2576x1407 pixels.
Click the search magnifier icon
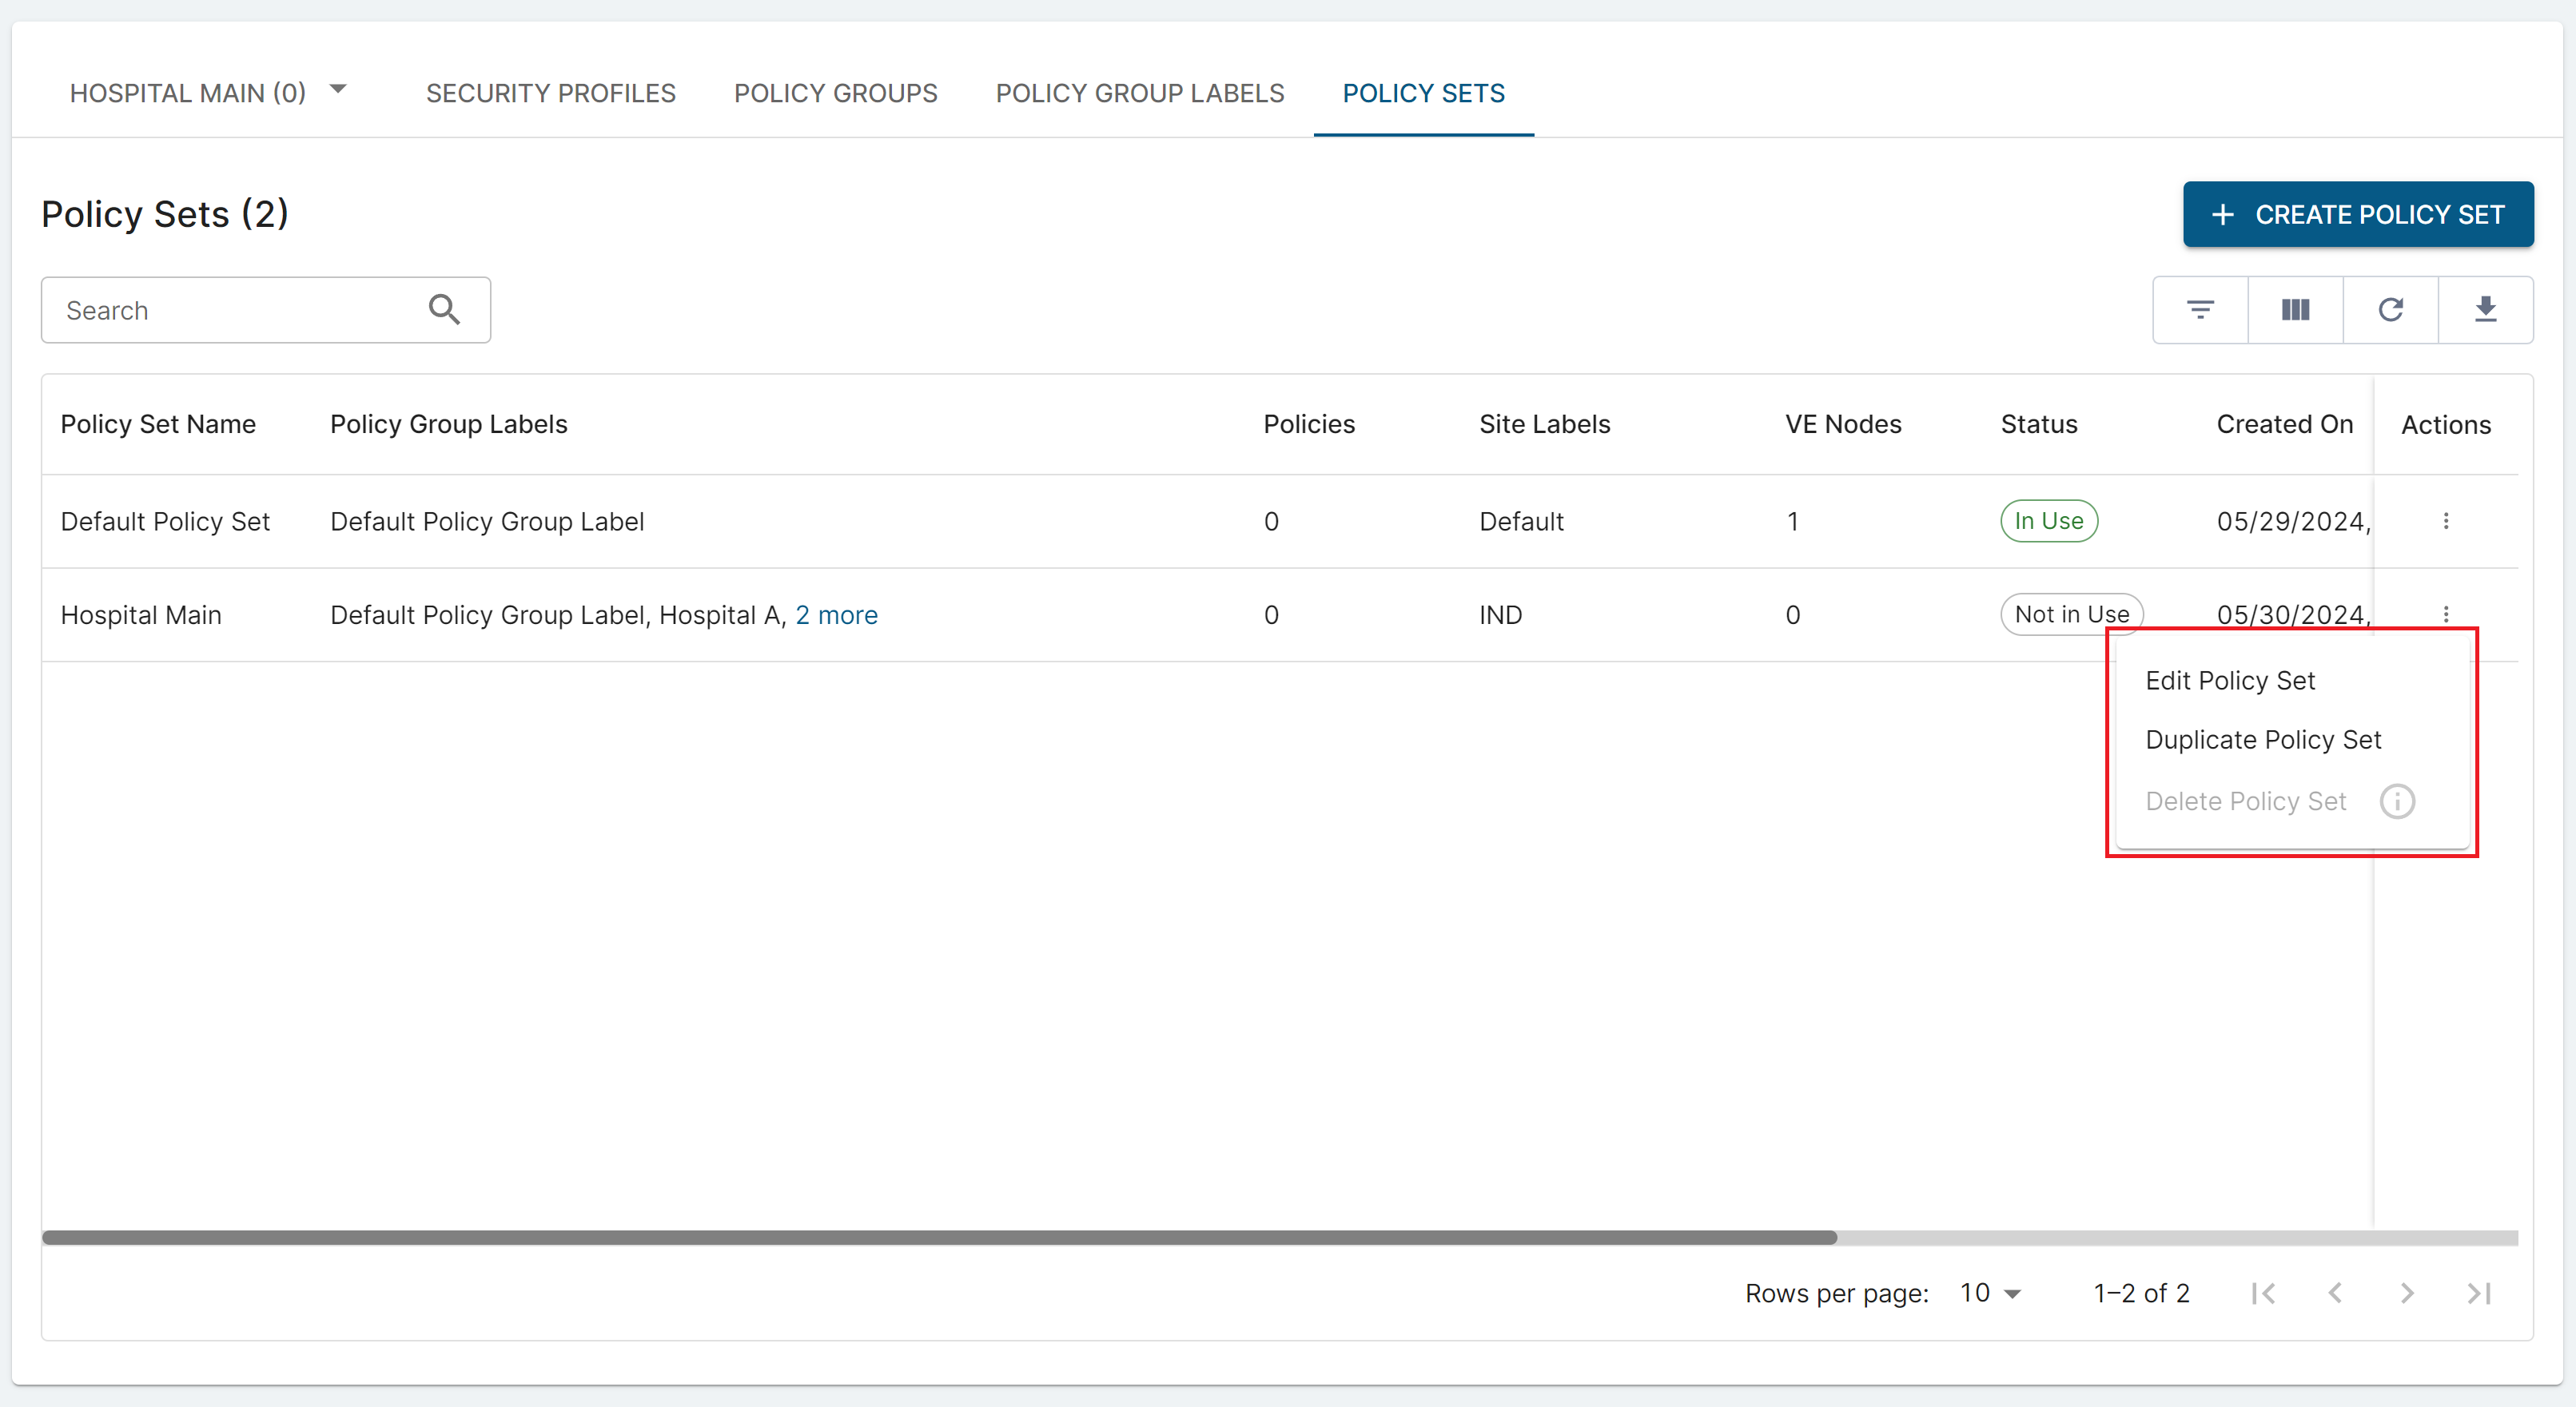pyautogui.click(x=444, y=310)
